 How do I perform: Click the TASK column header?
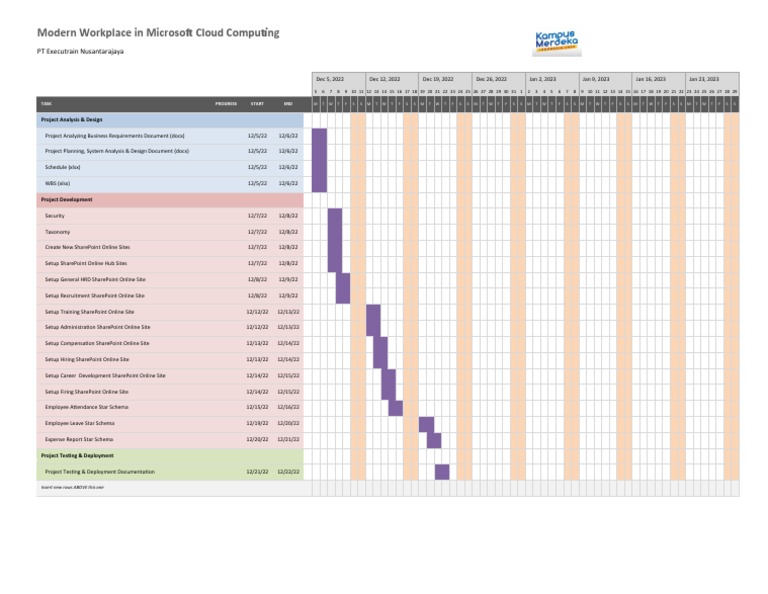(48, 103)
